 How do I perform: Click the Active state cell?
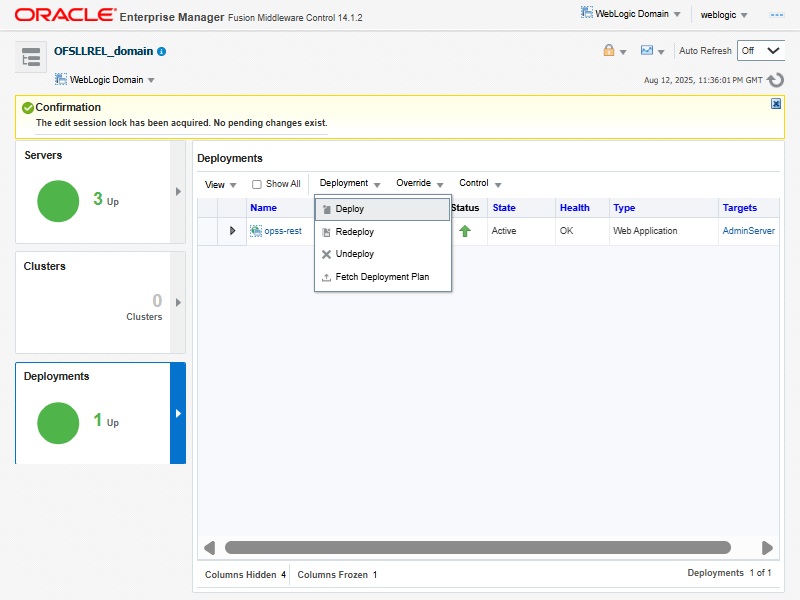tap(504, 231)
